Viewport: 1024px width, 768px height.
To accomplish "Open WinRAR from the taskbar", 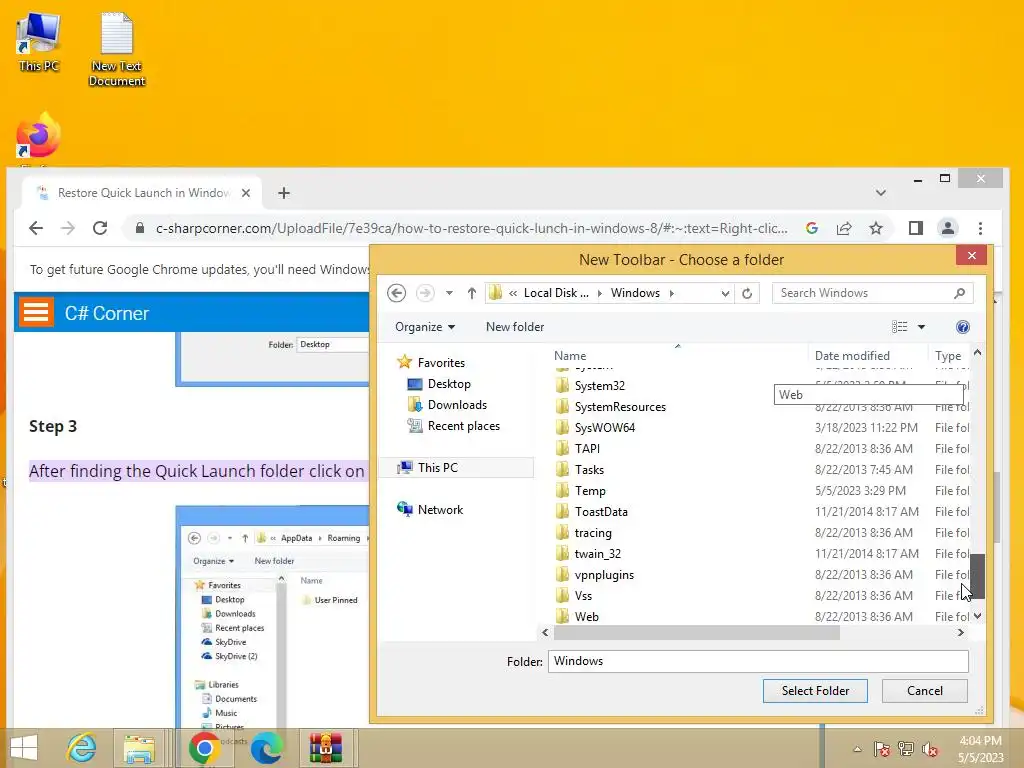I will tap(326, 748).
